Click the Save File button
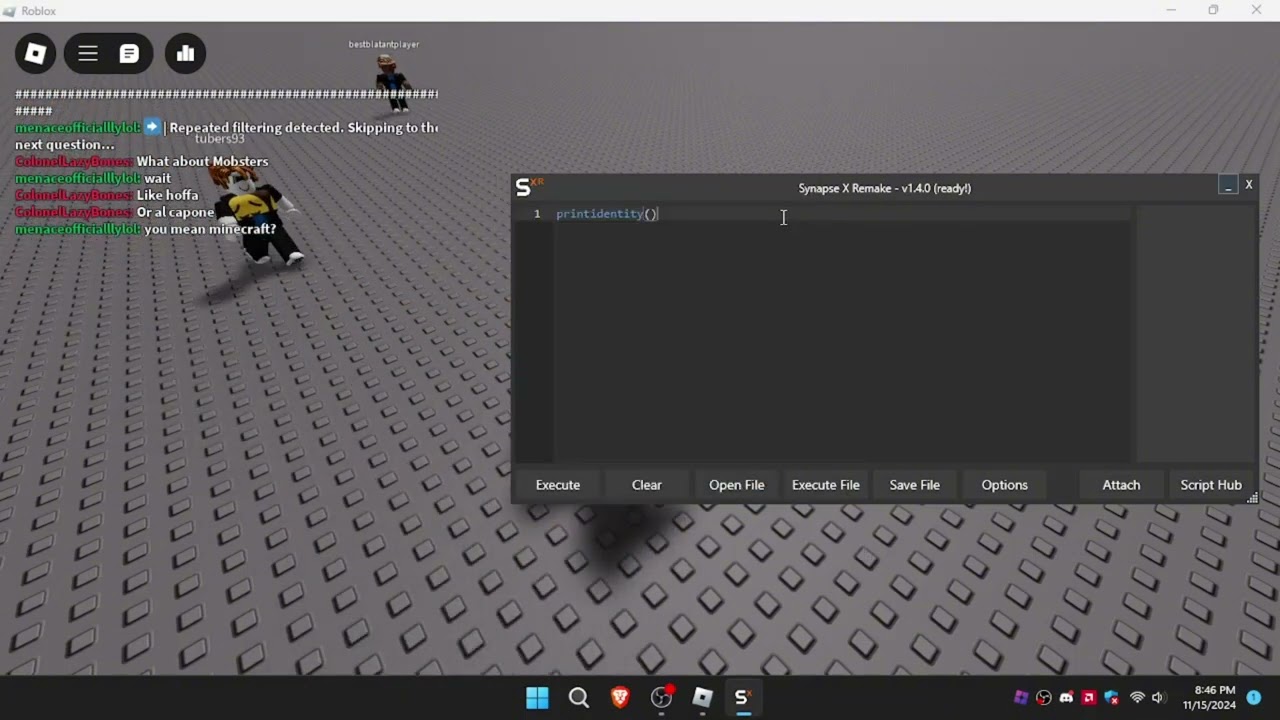This screenshot has width=1280, height=720. [x=915, y=485]
